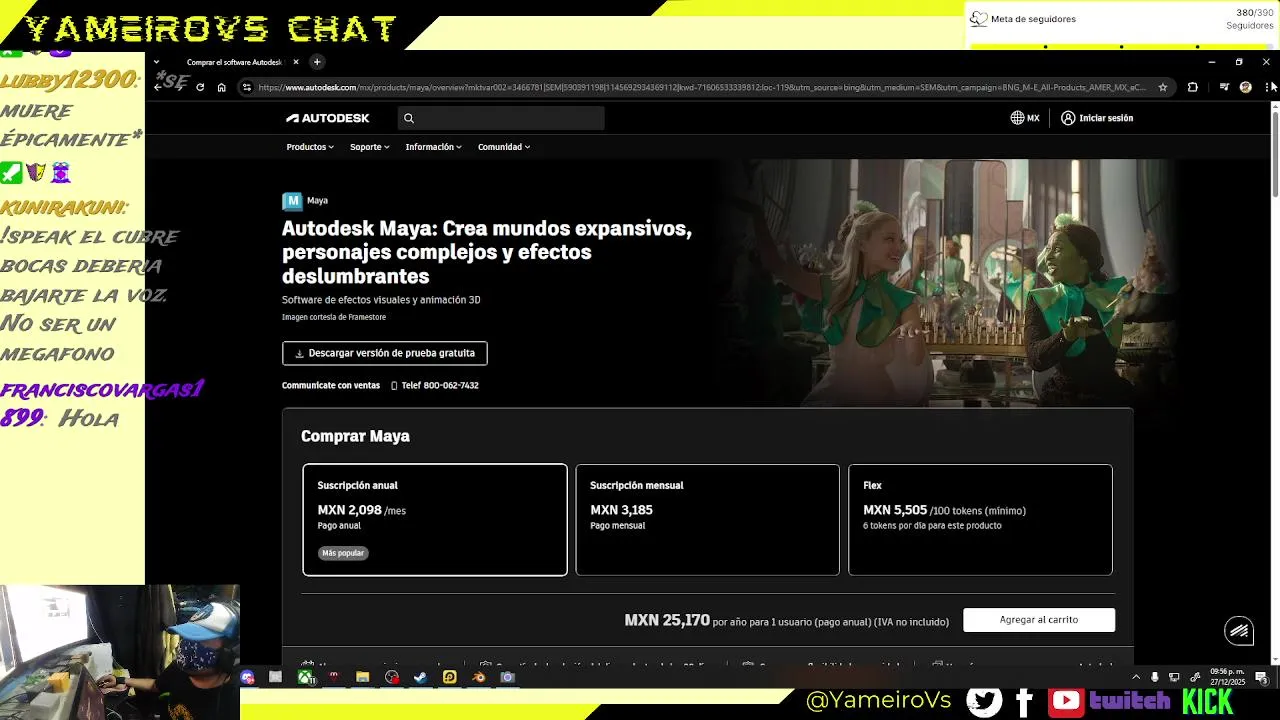Open a new browser tab

point(317,62)
